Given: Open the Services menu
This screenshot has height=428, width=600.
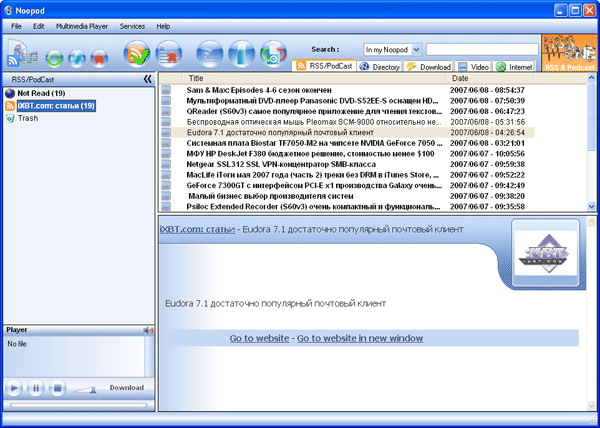Looking at the screenshot, I should 132,26.
